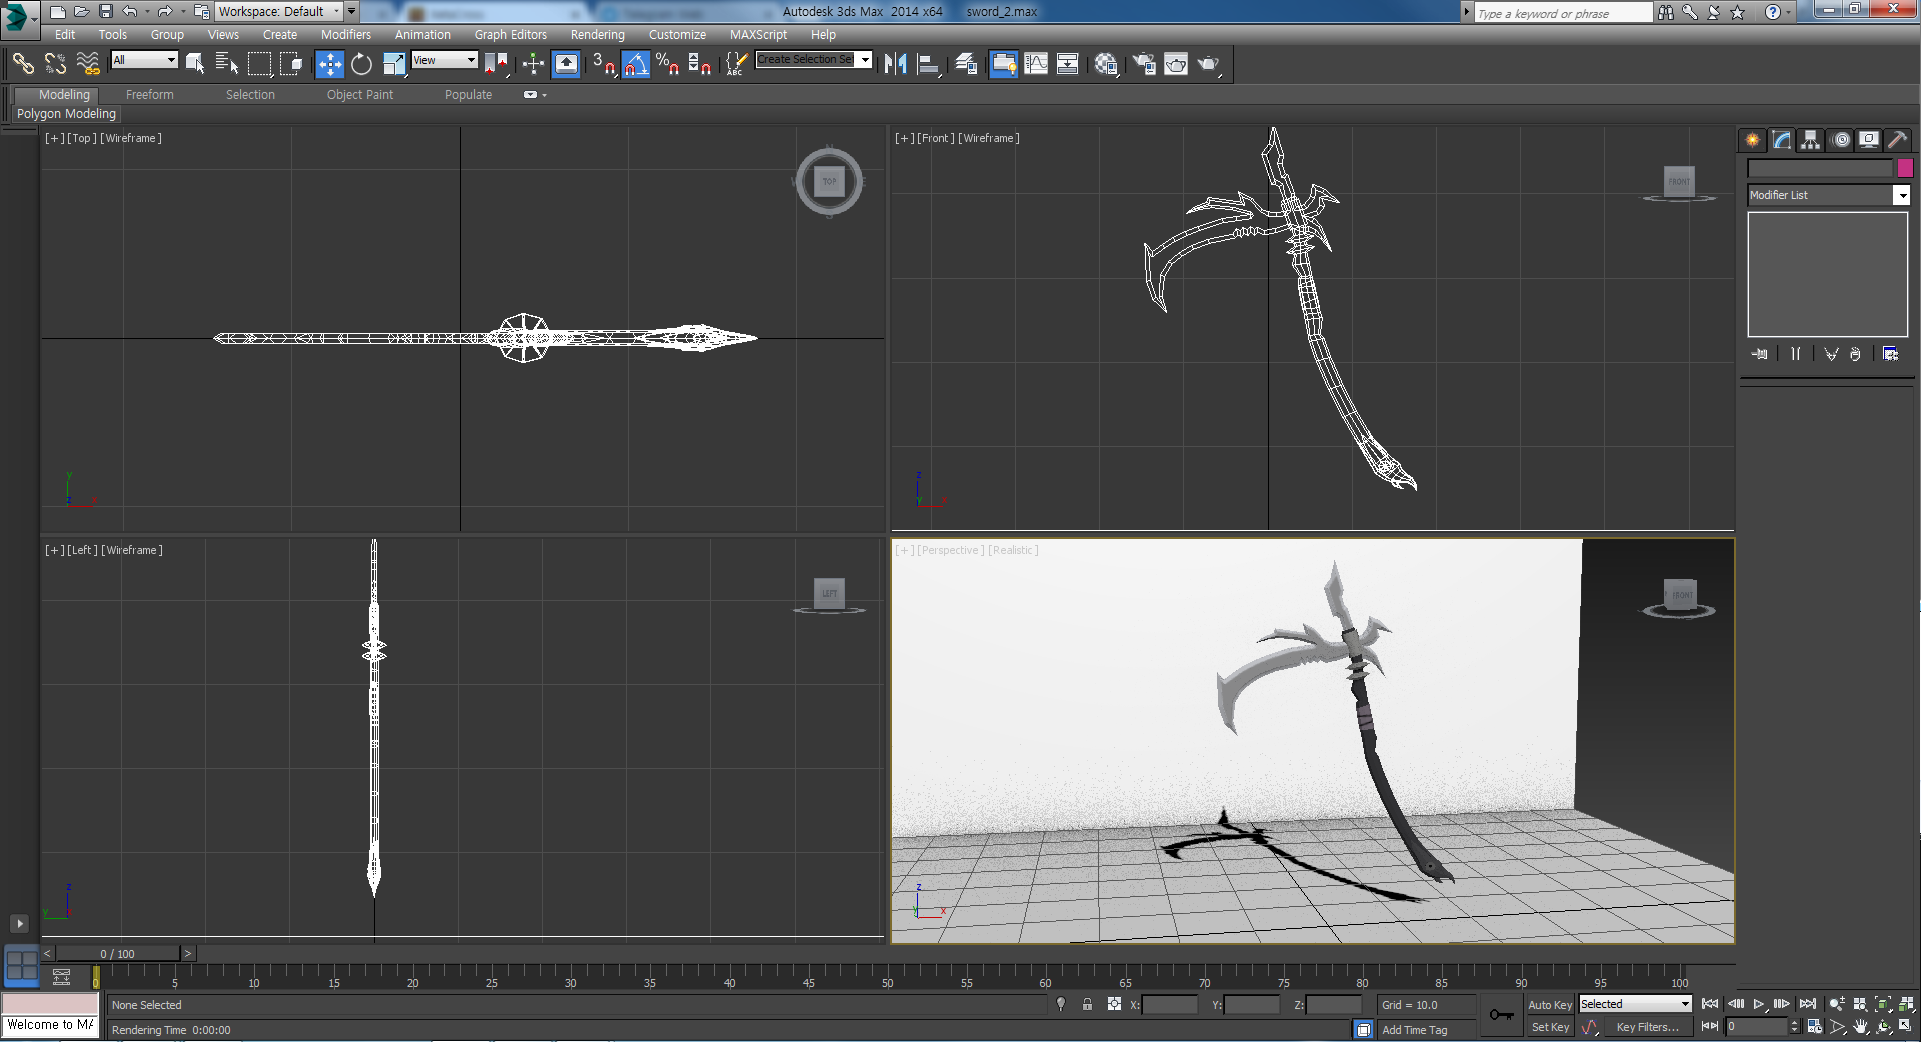The width and height of the screenshot is (1921, 1042).
Task: Toggle Spinner Snap
Action: 700,64
